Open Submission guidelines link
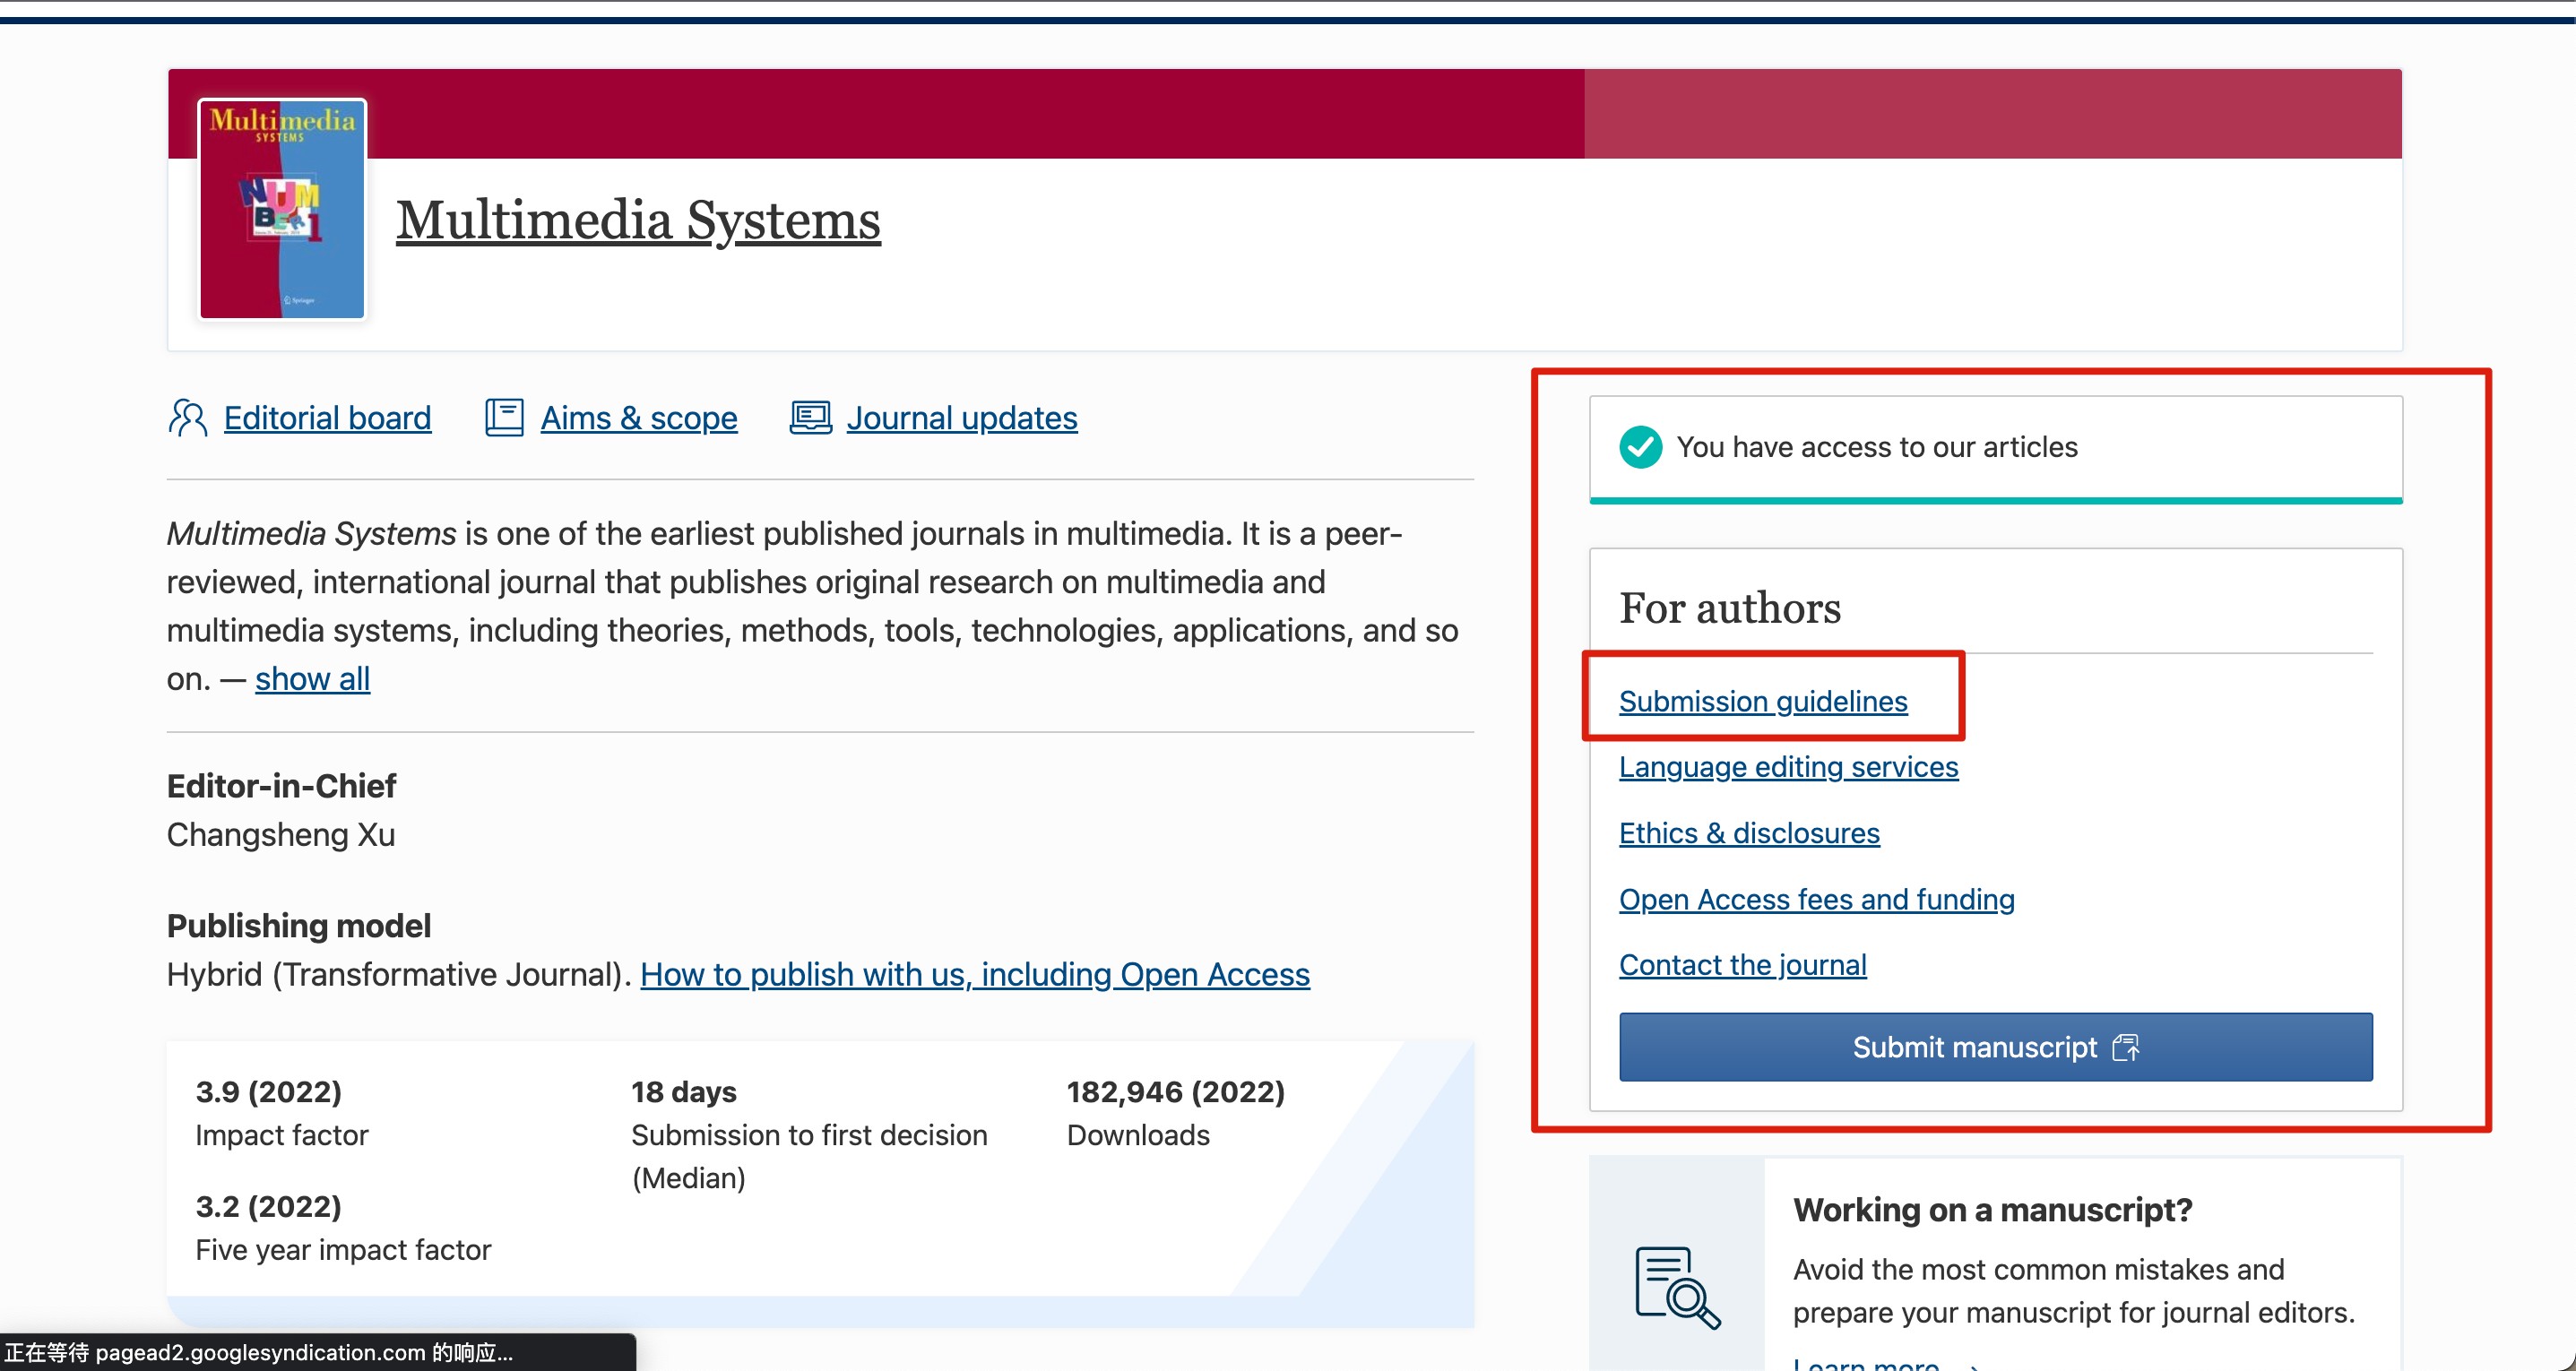This screenshot has width=2576, height=1371. click(x=1762, y=702)
